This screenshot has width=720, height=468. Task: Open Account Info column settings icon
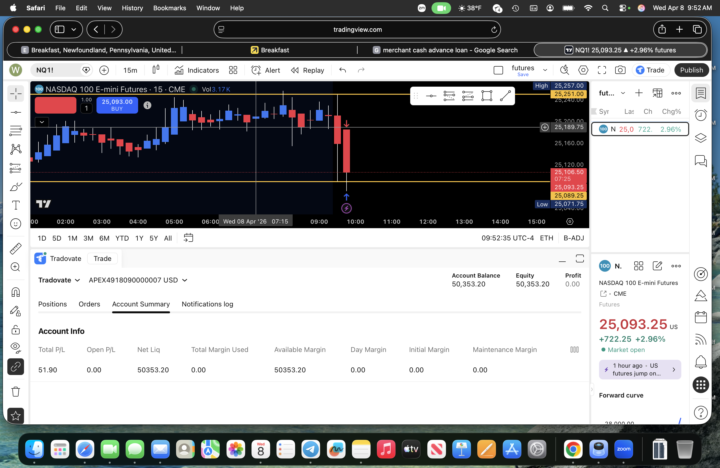click(574, 350)
